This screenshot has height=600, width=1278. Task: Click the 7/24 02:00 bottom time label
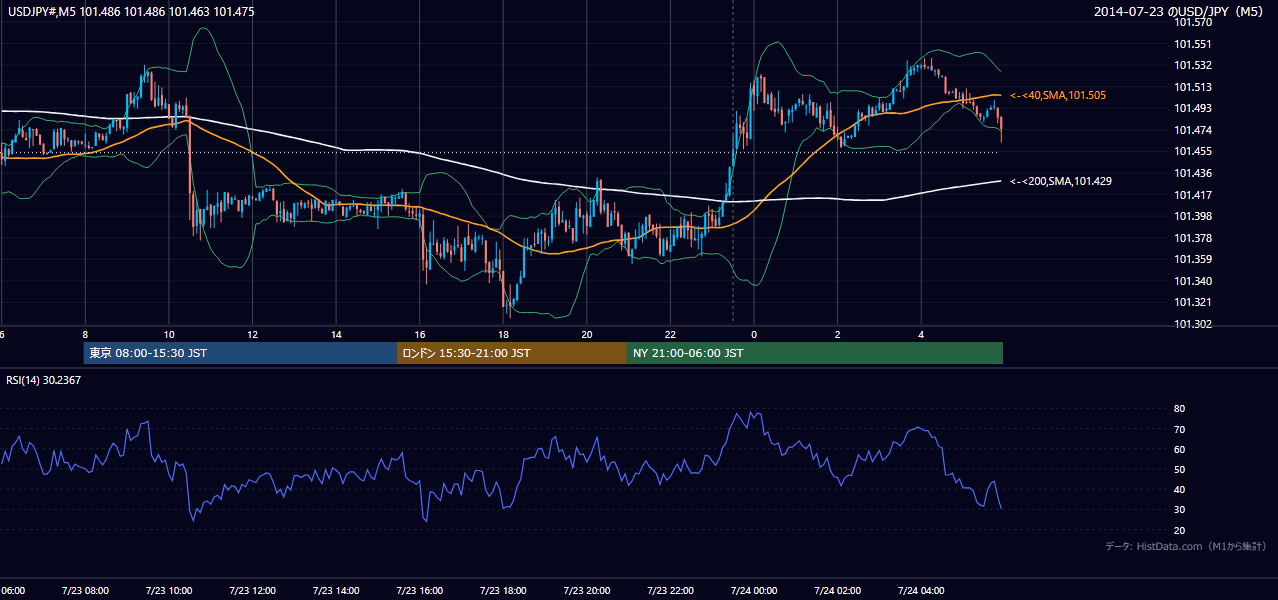coord(838,591)
